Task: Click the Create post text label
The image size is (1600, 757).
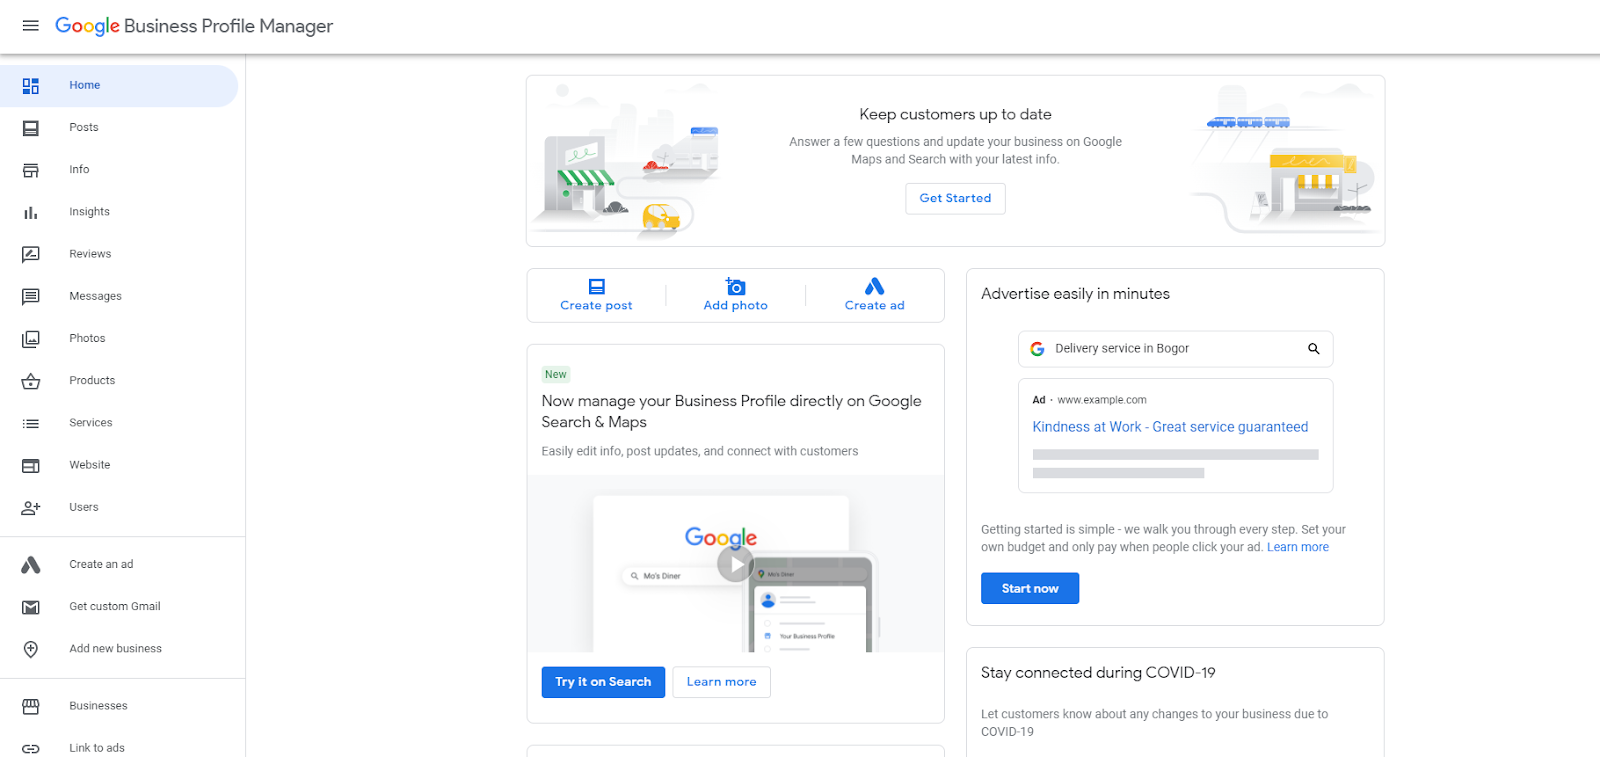Action: coord(597,306)
